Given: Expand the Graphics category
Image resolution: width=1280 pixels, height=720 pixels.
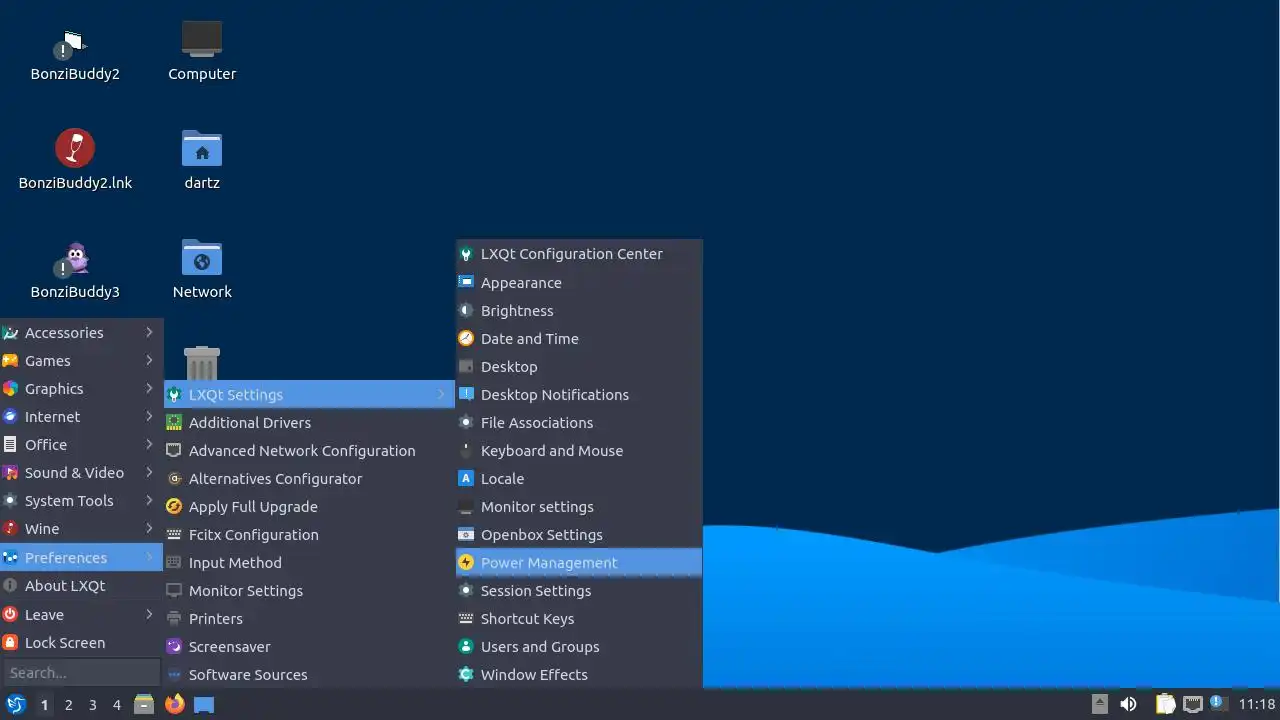Looking at the screenshot, I should point(81,388).
